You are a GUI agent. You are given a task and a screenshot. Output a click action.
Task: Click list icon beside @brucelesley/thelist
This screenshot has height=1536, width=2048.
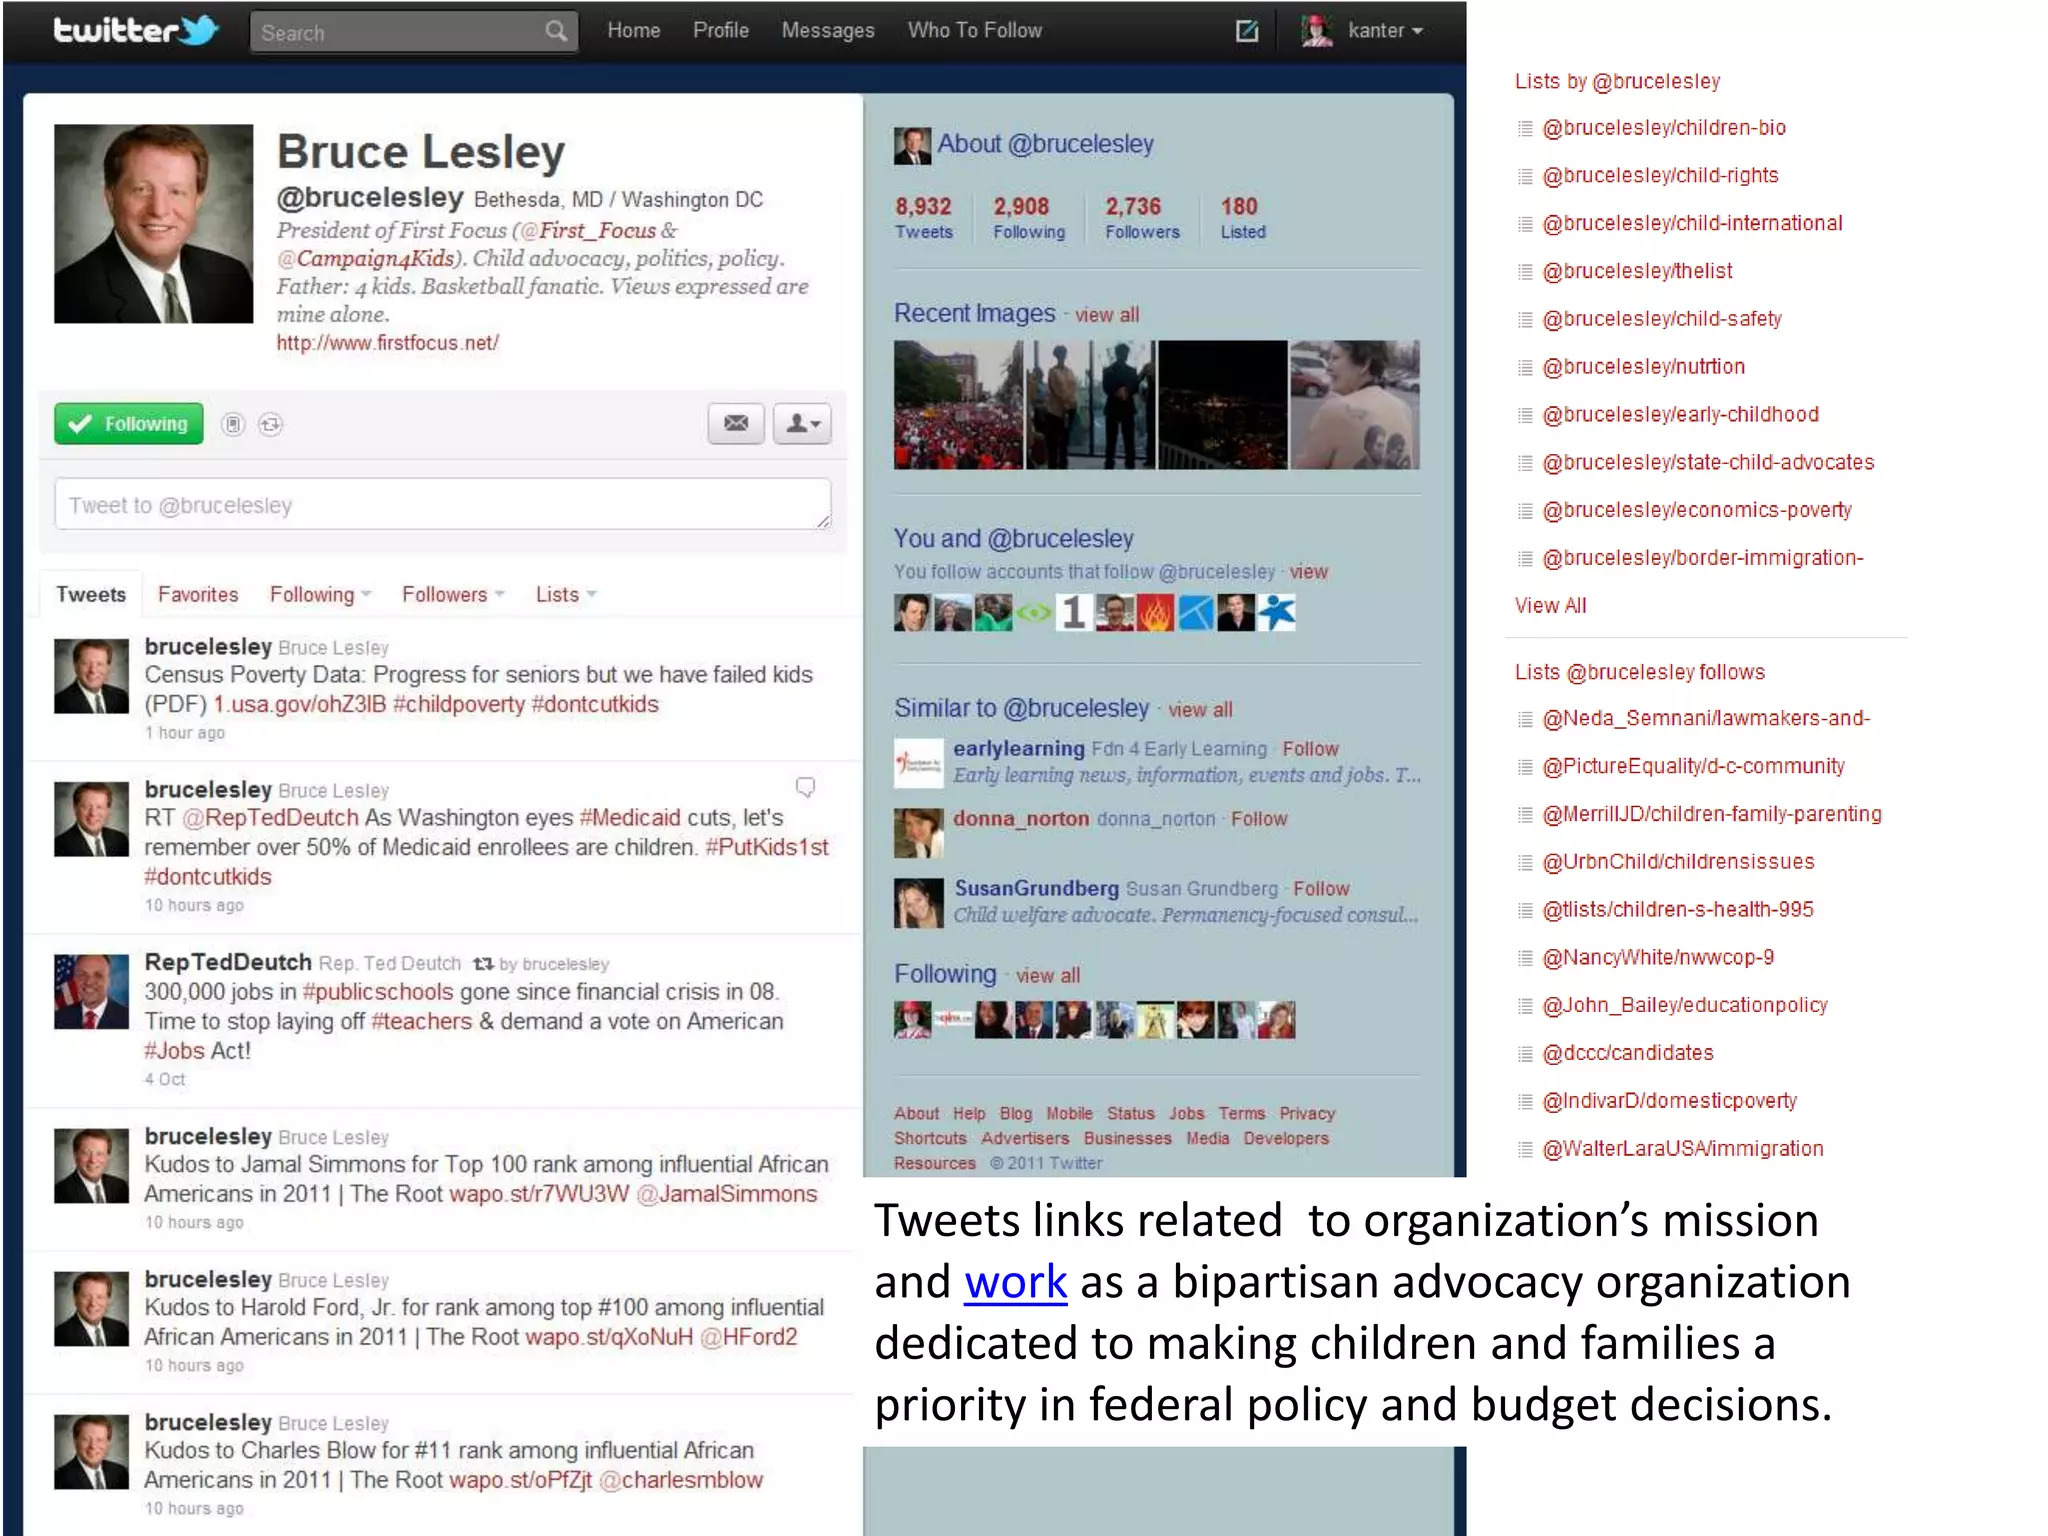[x=1525, y=271]
